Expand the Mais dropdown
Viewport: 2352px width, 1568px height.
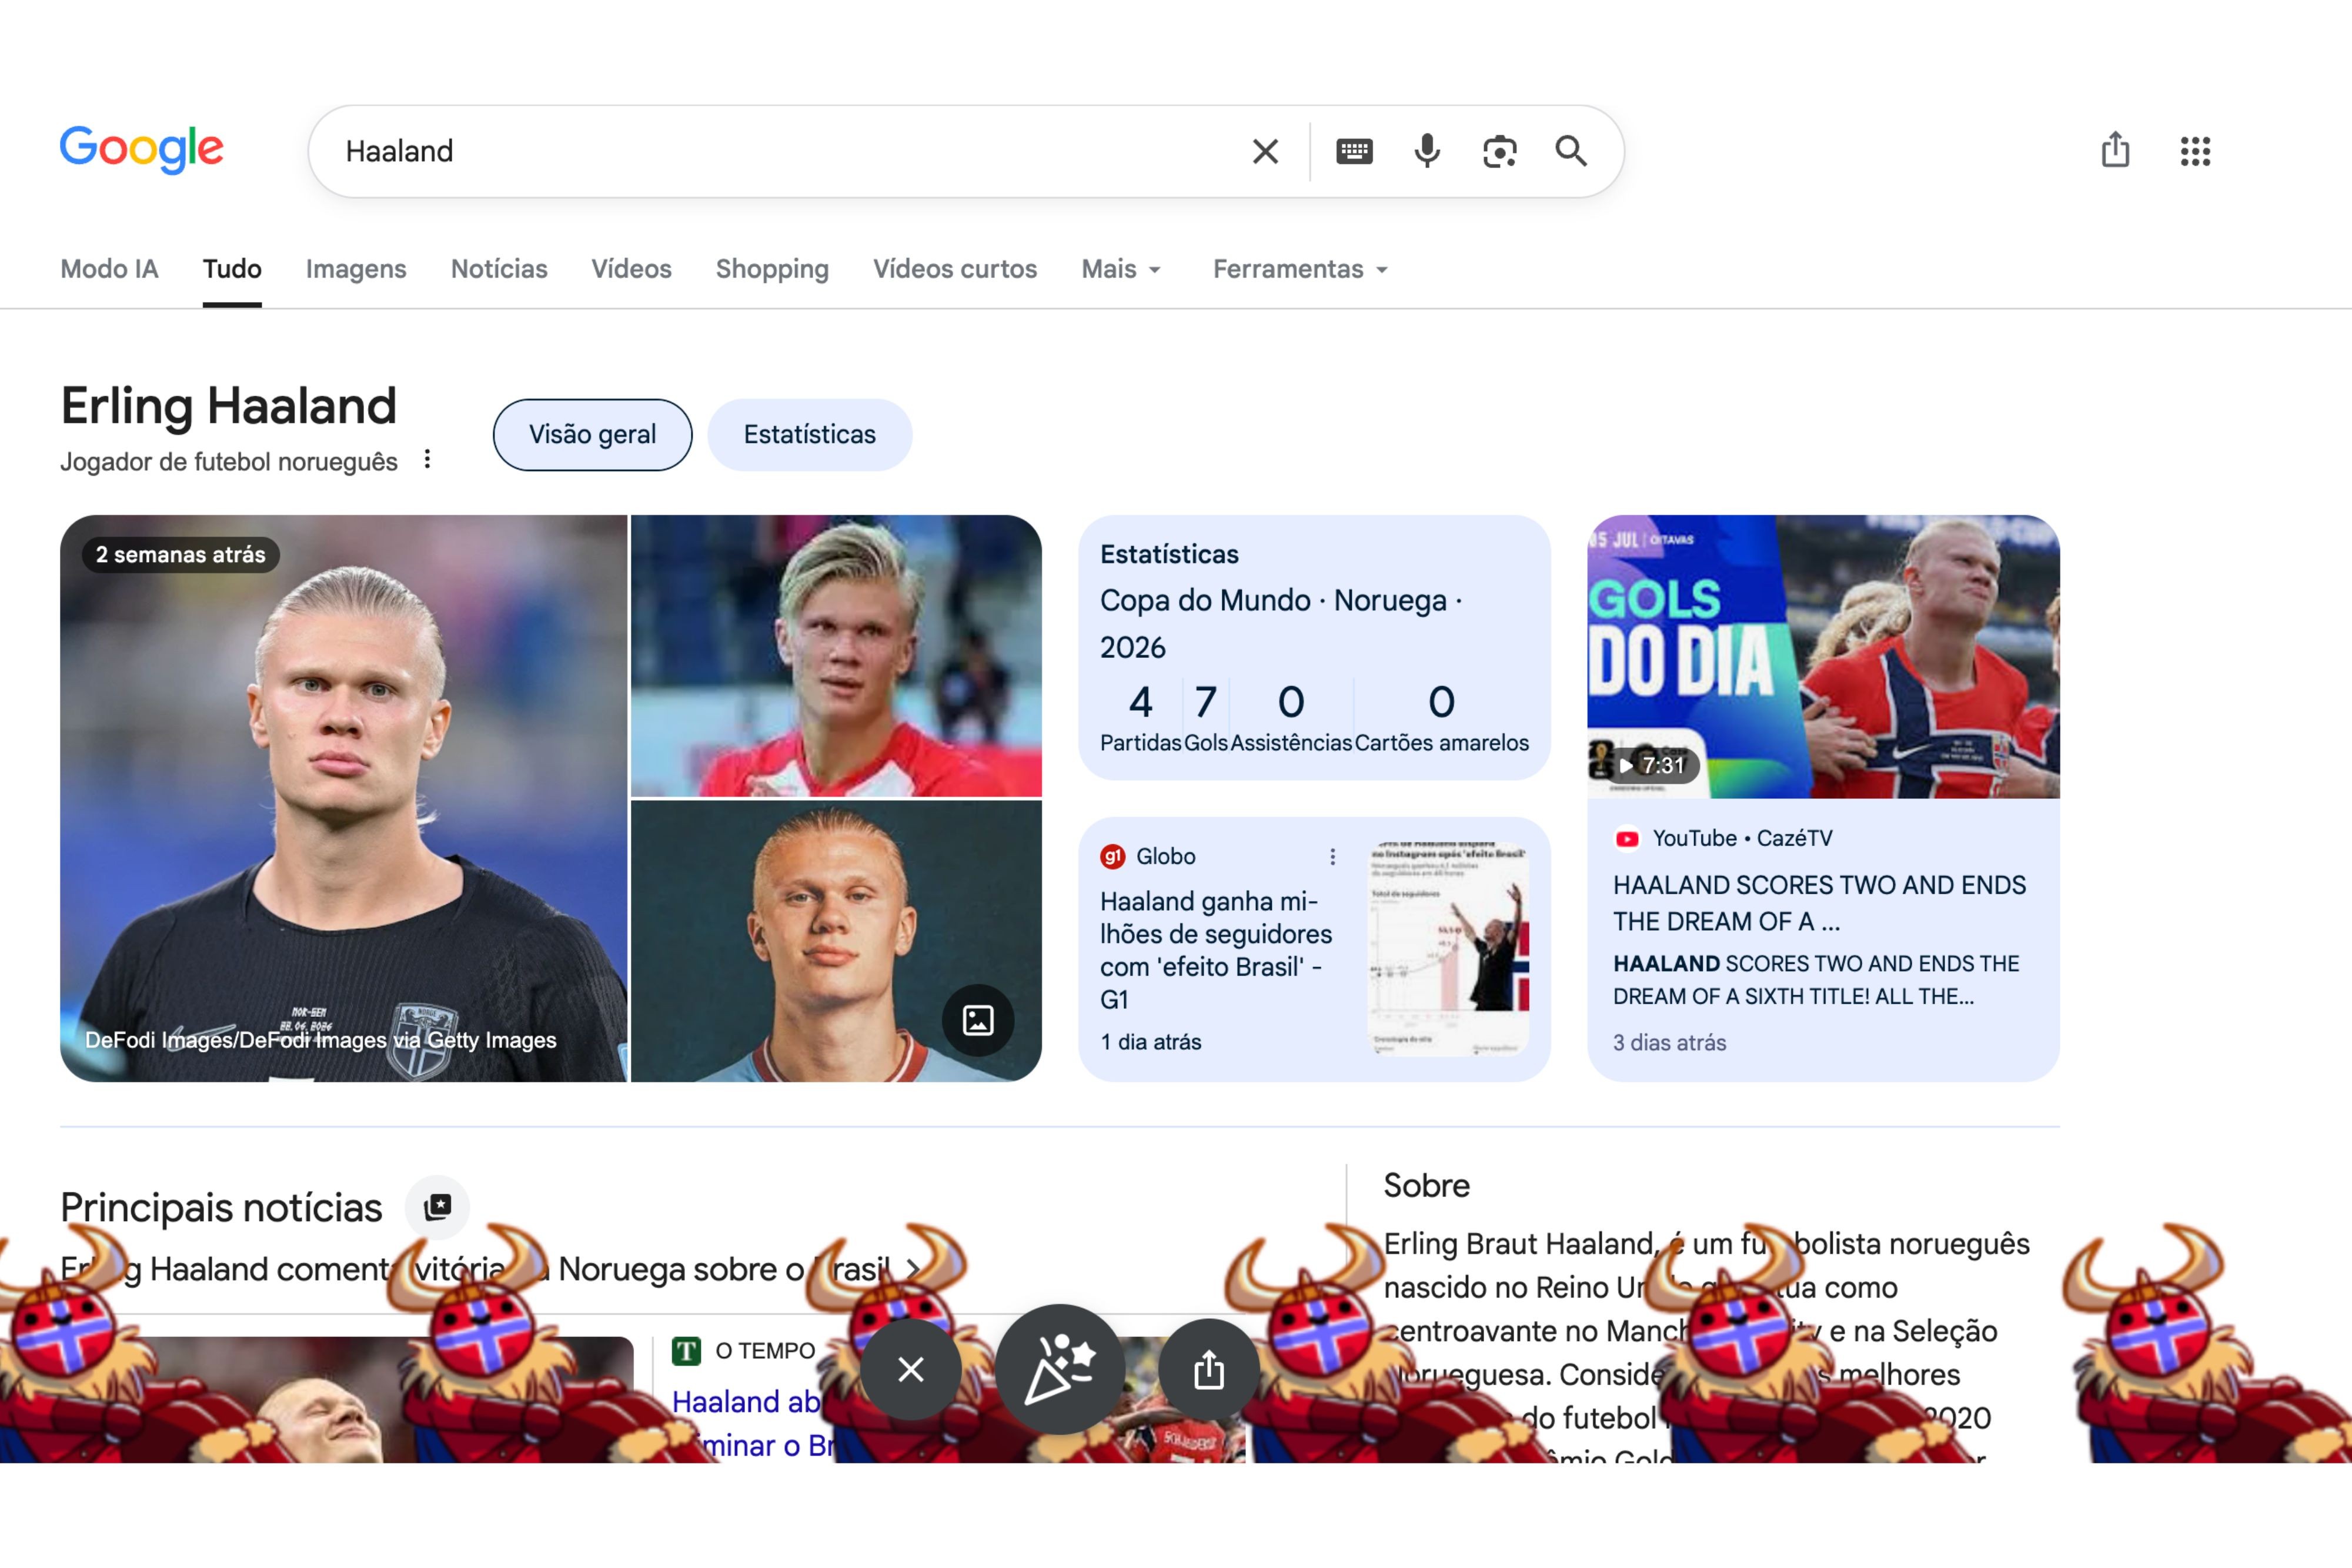(x=1121, y=269)
